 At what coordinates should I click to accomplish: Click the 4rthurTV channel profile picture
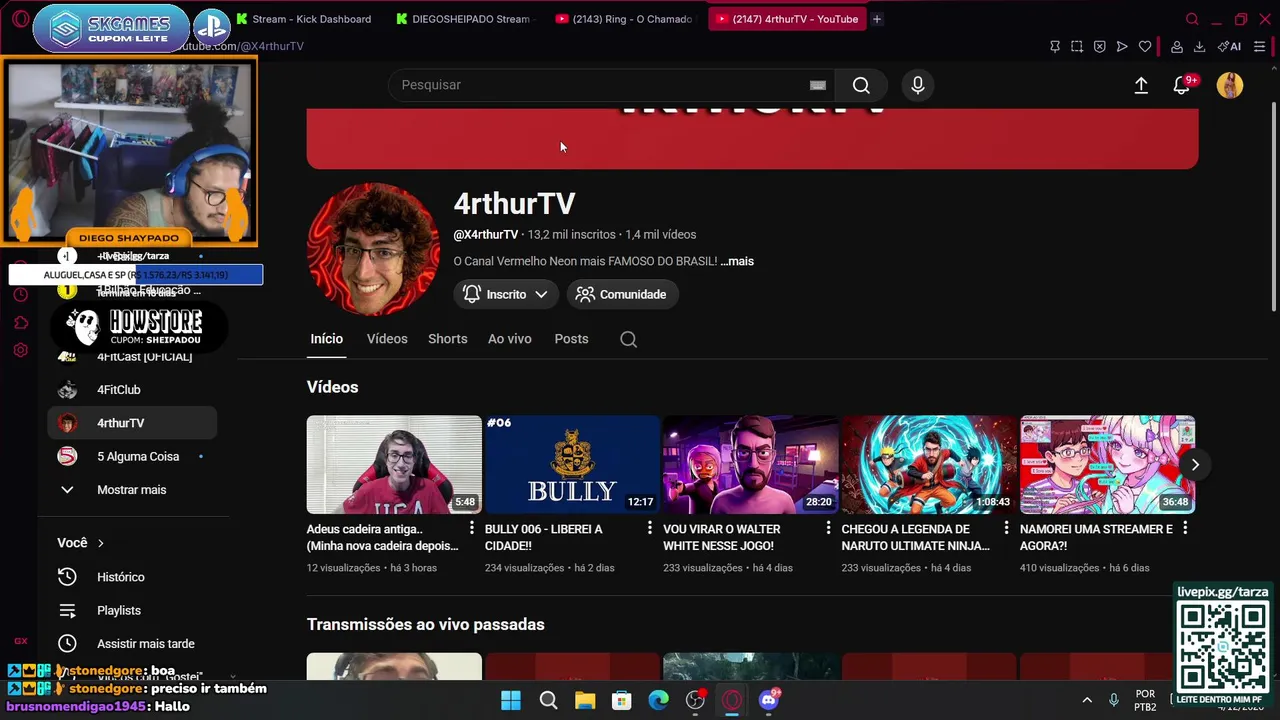coord(373,249)
